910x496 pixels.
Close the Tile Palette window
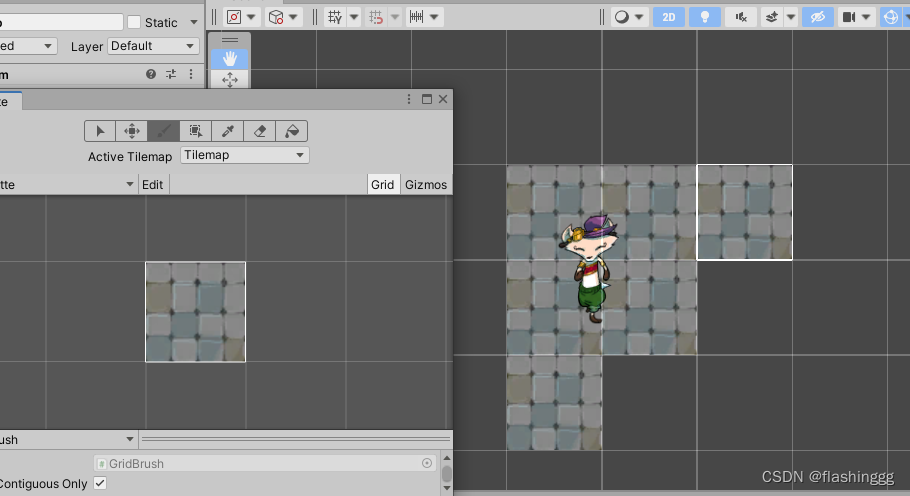tap(443, 99)
